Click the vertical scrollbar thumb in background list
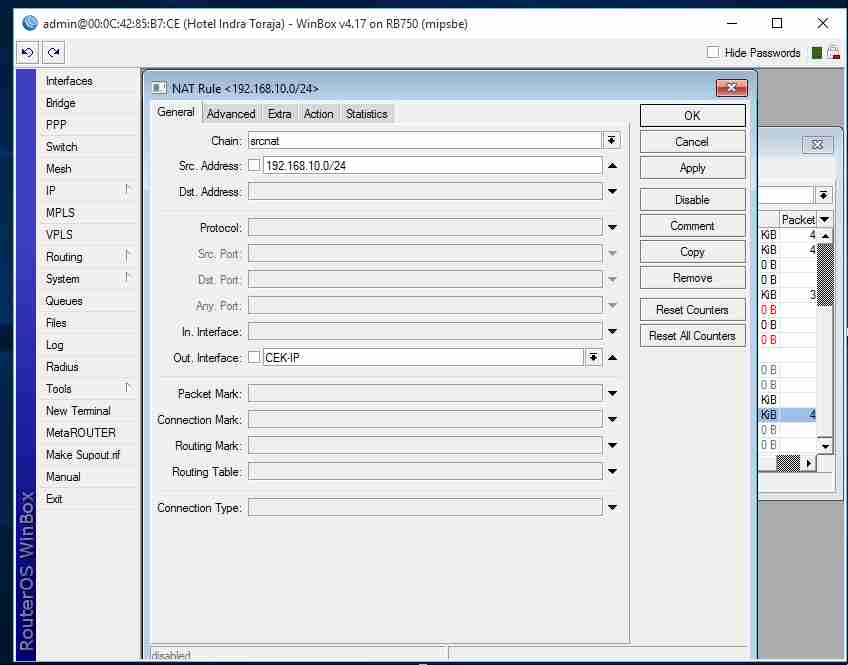The width and height of the screenshot is (848, 665). [824, 275]
